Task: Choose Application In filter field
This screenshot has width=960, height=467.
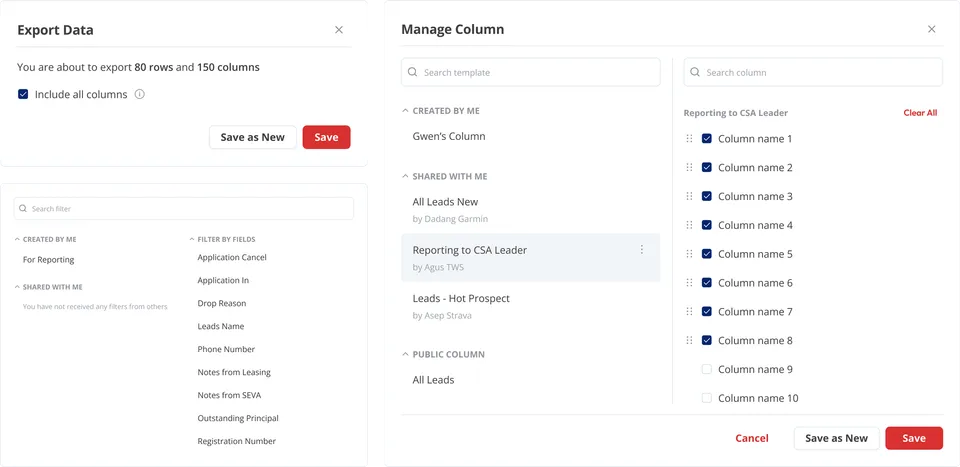Action: click(x=223, y=280)
